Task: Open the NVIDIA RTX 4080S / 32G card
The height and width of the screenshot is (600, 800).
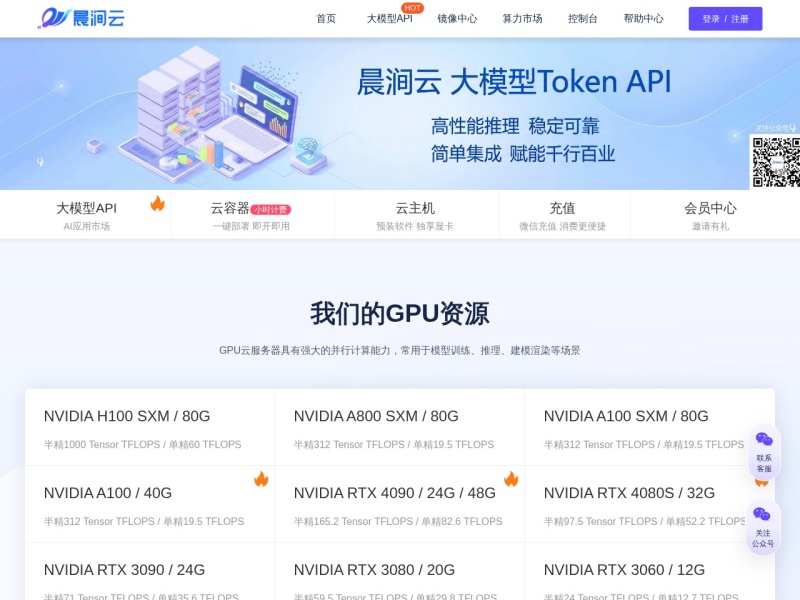Action: click(649, 504)
